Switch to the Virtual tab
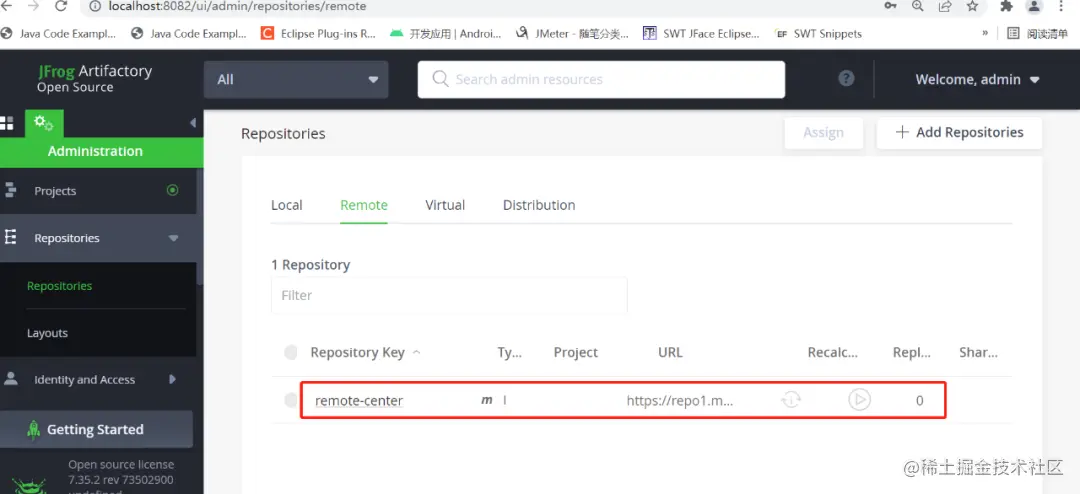This screenshot has height=494, width=1080. click(x=445, y=205)
